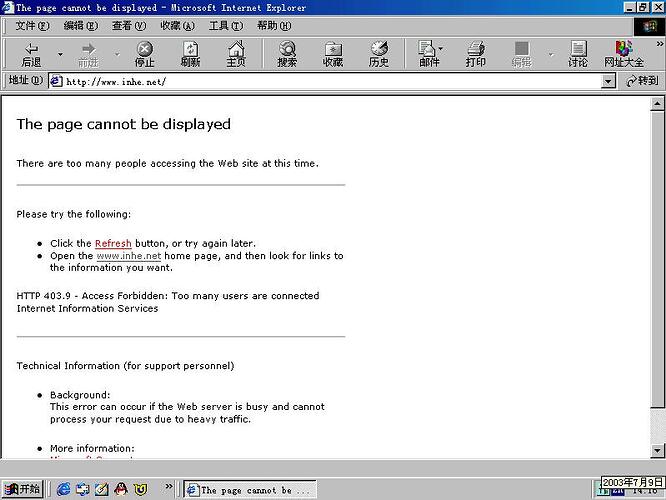Open the 开始 (Start) button on taskbar

pos(22,489)
